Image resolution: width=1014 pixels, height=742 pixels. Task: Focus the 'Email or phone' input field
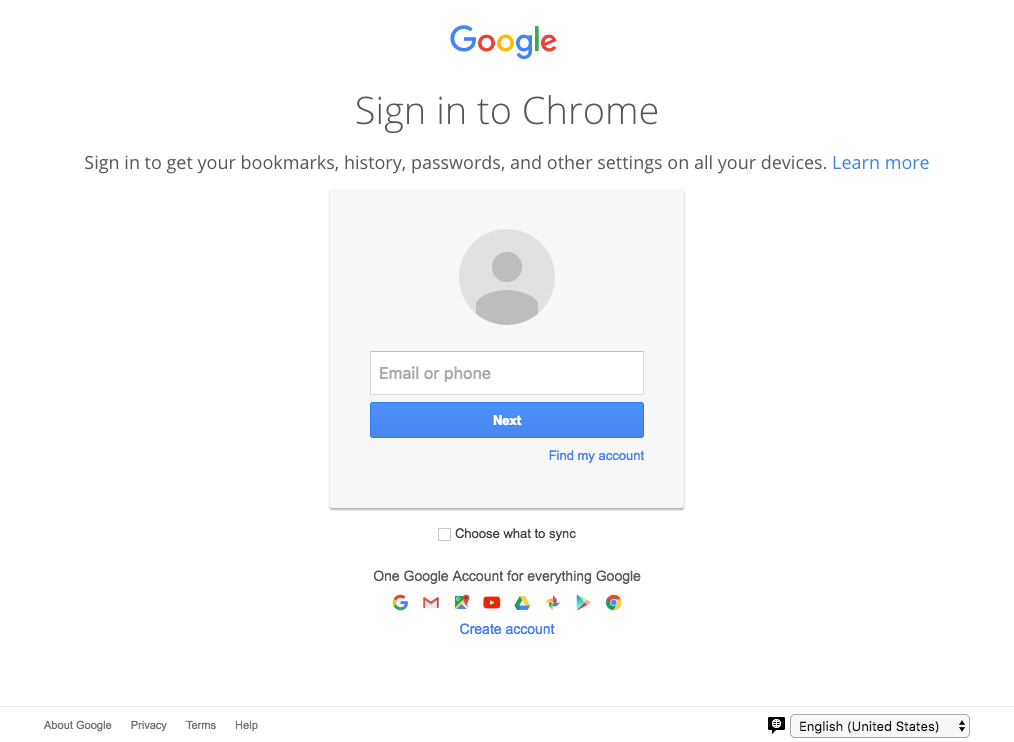click(507, 373)
